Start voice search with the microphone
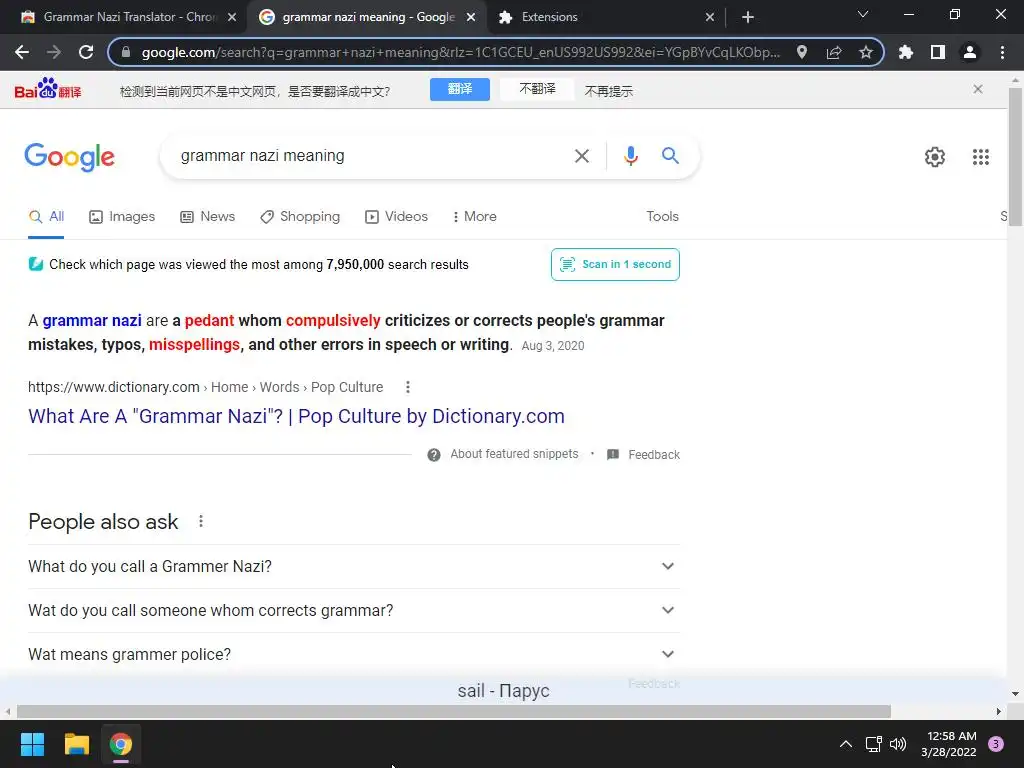The height and width of the screenshot is (768, 1024). click(630, 156)
